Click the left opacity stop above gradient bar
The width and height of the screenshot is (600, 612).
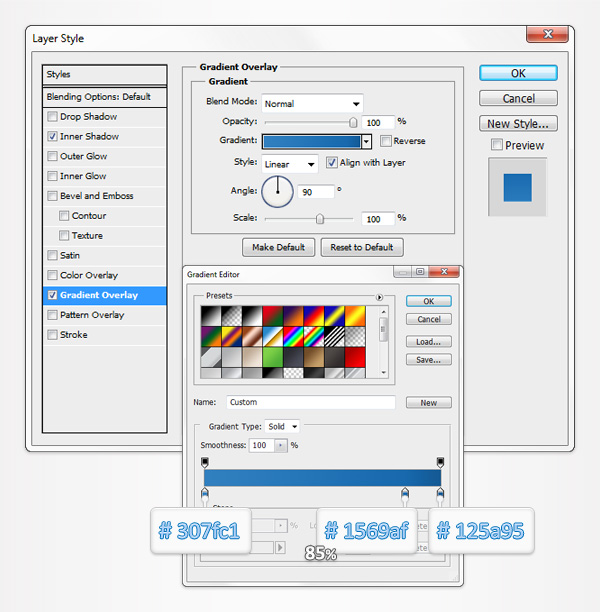205,463
